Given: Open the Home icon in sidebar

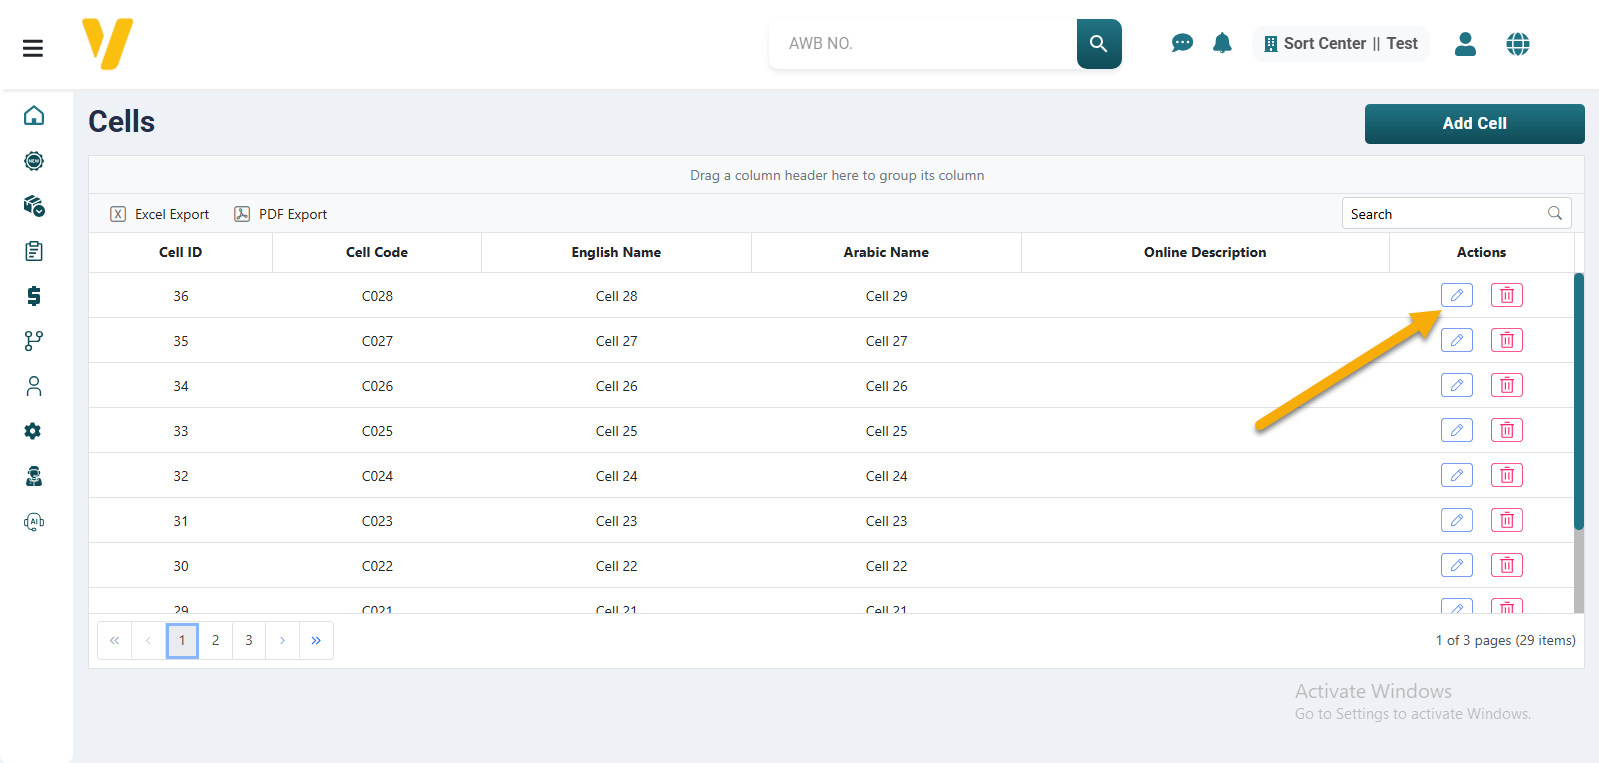Looking at the screenshot, I should [34, 116].
